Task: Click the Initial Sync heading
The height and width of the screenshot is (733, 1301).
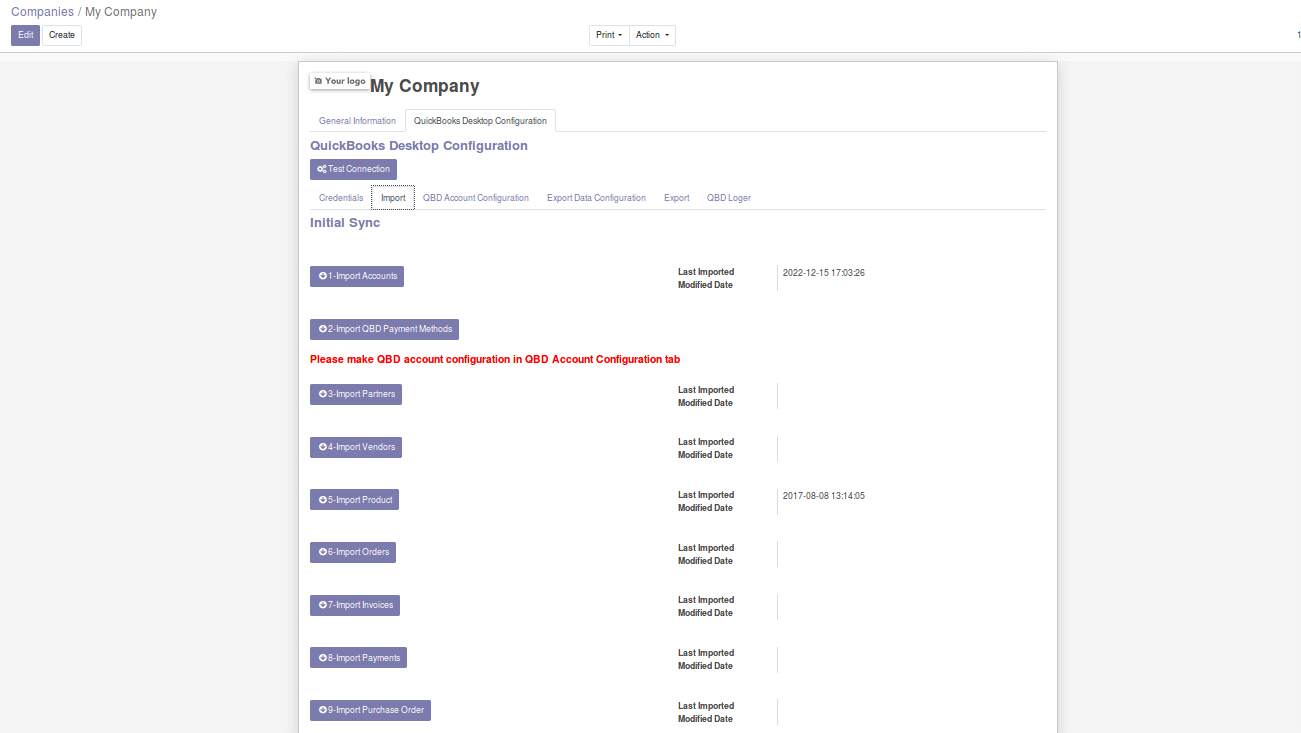Action: pyautogui.click(x=345, y=223)
